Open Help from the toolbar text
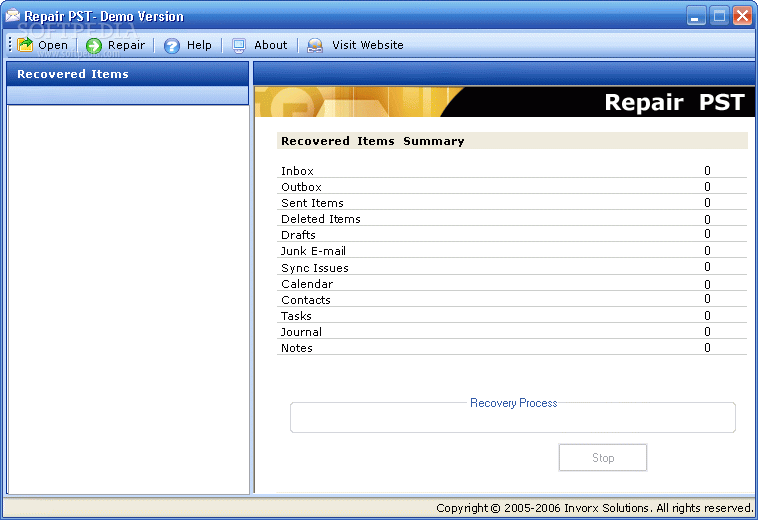Viewport: 758px width, 520px height. [x=199, y=45]
